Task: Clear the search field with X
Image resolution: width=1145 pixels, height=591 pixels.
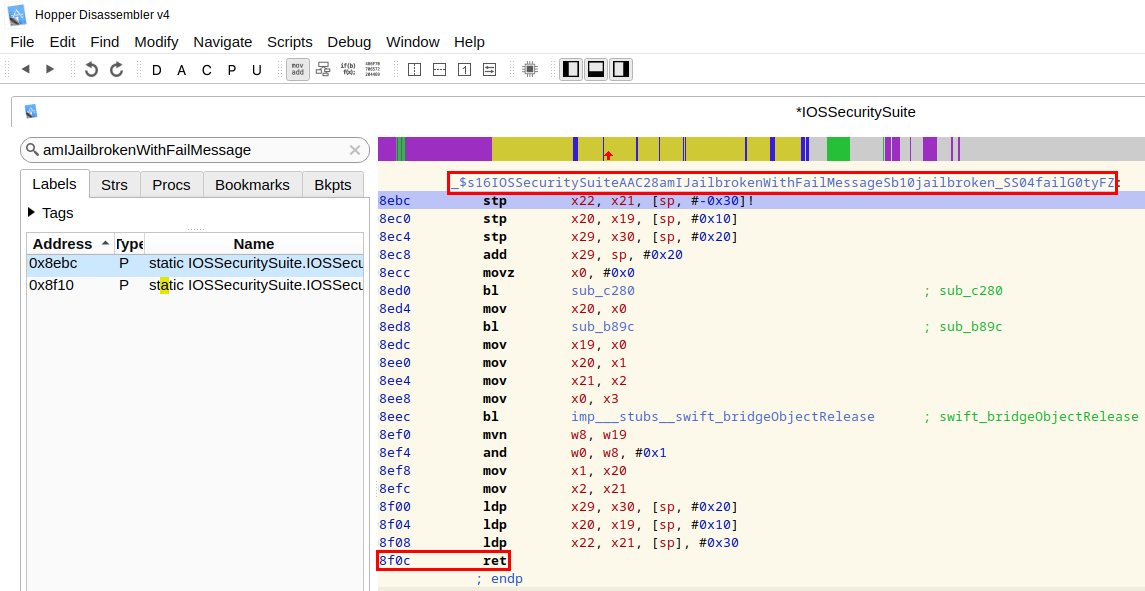Action: click(355, 150)
